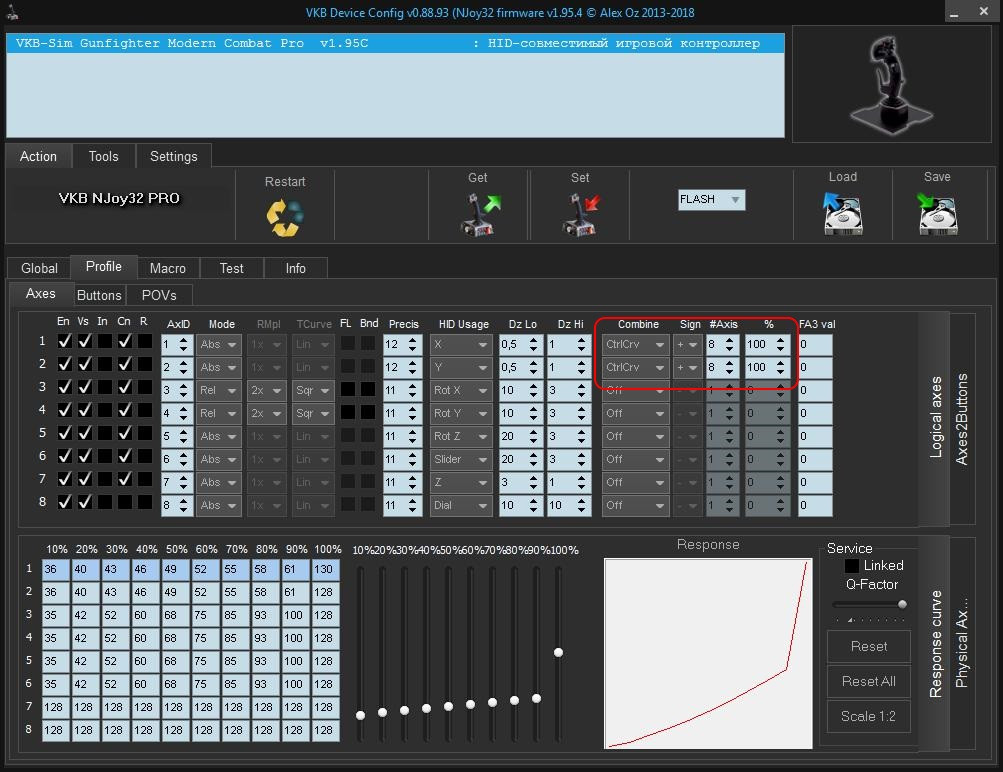Click curve row 1 cell with 130
This screenshot has height=772, width=1003.
(326, 569)
